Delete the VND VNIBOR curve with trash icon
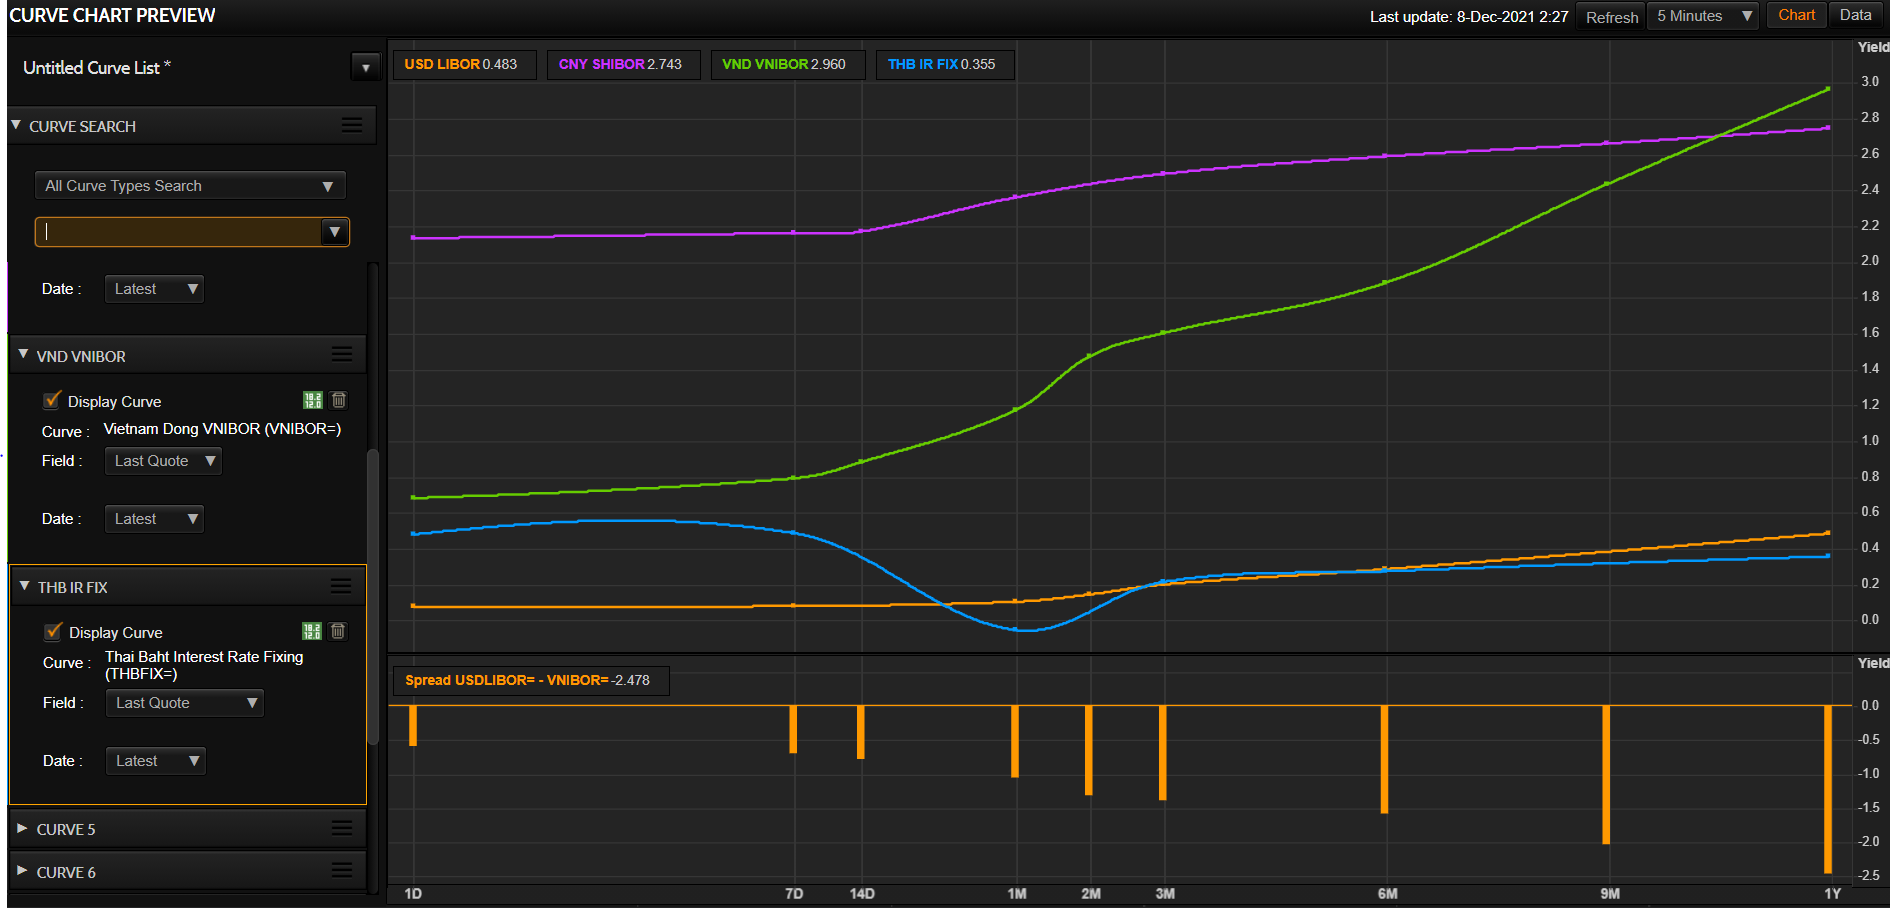This screenshot has width=1890, height=908. (x=339, y=400)
